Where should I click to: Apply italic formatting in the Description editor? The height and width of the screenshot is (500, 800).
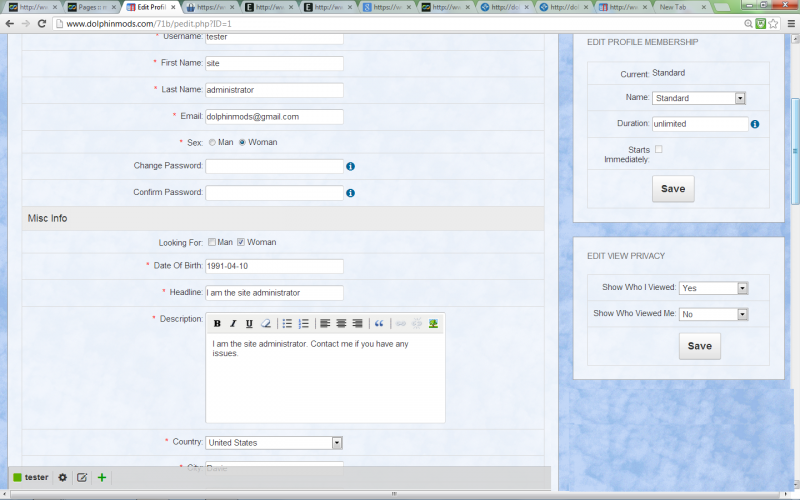pyautogui.click(x=233, y=323)
